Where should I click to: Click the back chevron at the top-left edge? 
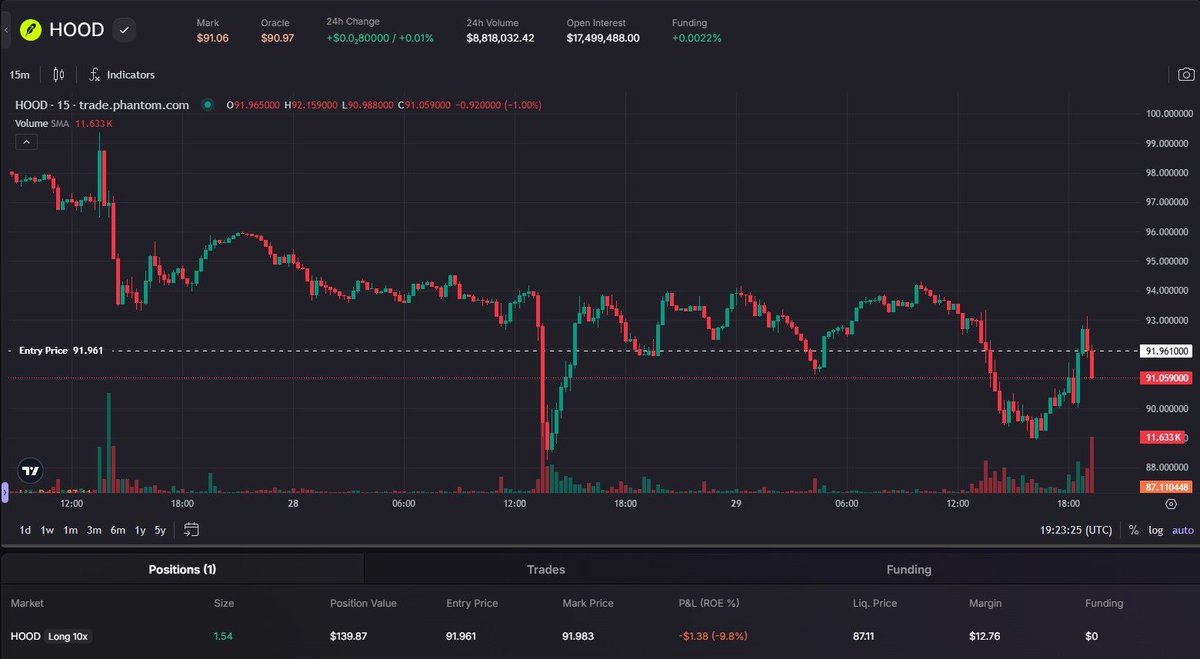5,30
